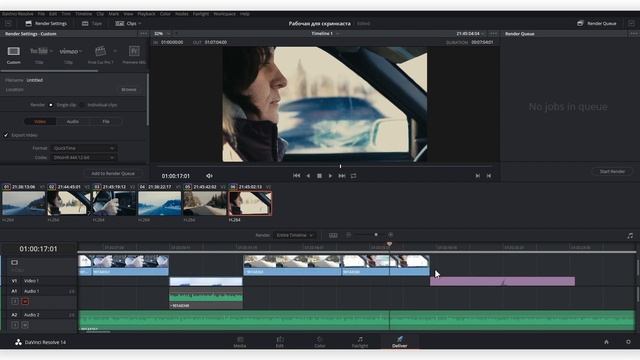The height and width of the screenshot is (360, 640).
Task: Click the DaVinci Resolve 14 logo
Action: click(x=18, y=342)
